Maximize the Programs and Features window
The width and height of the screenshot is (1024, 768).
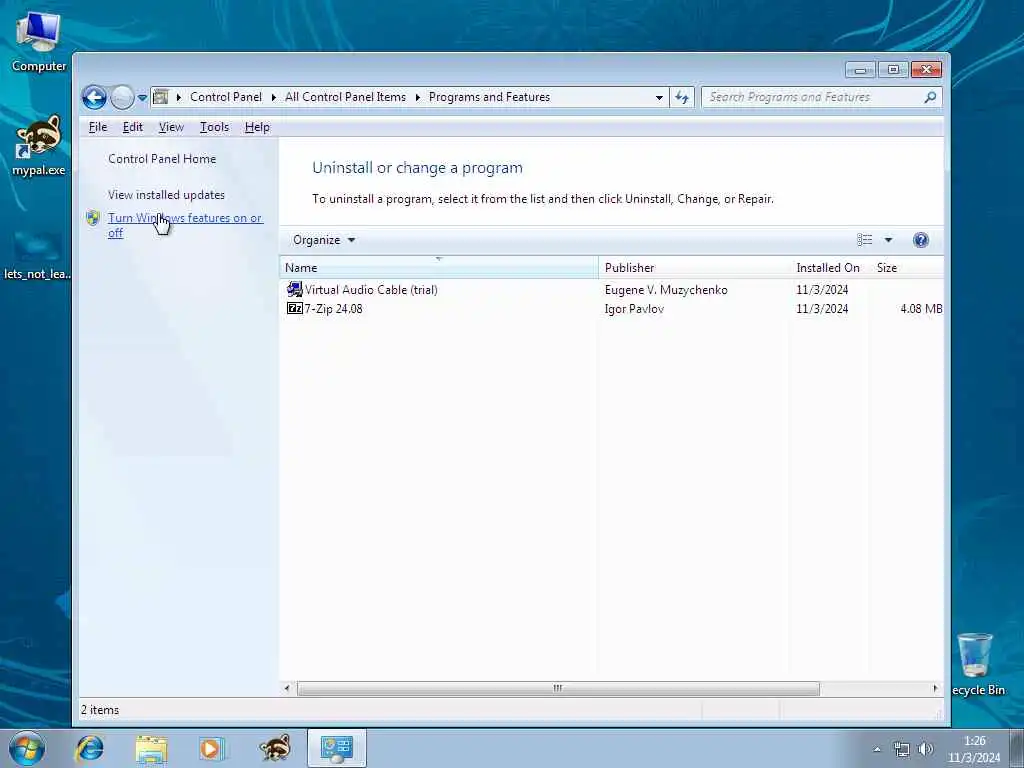(893, 69)
